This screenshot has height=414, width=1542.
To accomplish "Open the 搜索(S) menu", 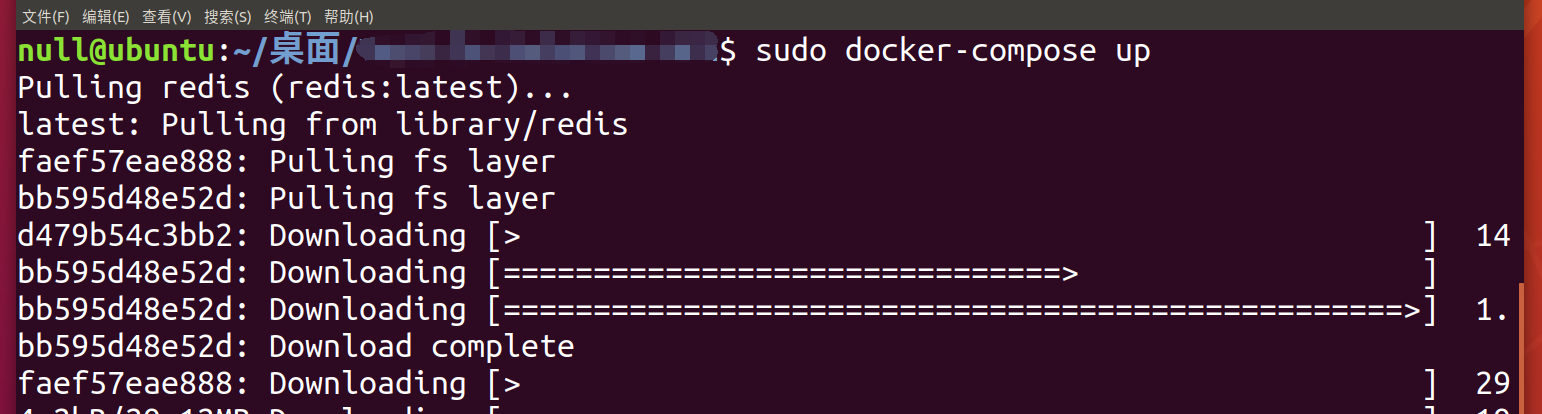I will [x=228, y=17].
